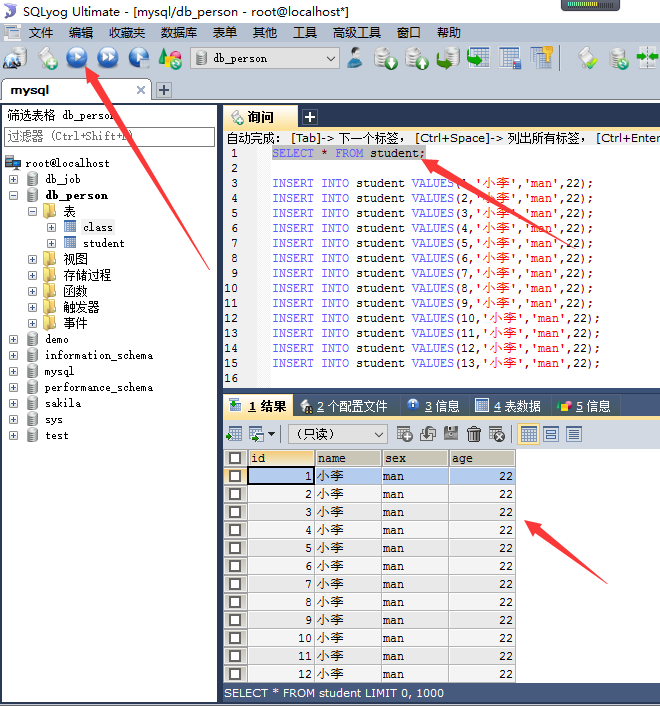Open the 文件 menu
This screenshot has width=660, height=706.
coord(41,33)
